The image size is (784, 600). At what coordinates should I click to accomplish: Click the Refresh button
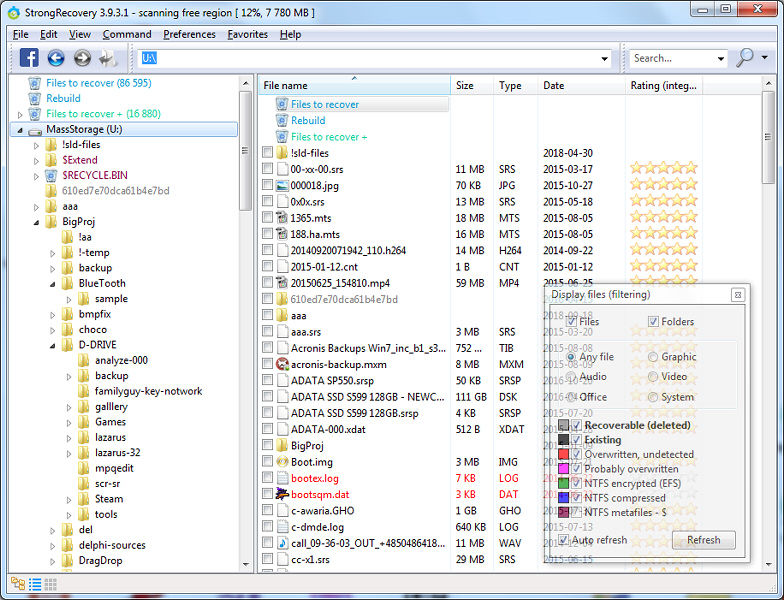click(x=704, y=540)
